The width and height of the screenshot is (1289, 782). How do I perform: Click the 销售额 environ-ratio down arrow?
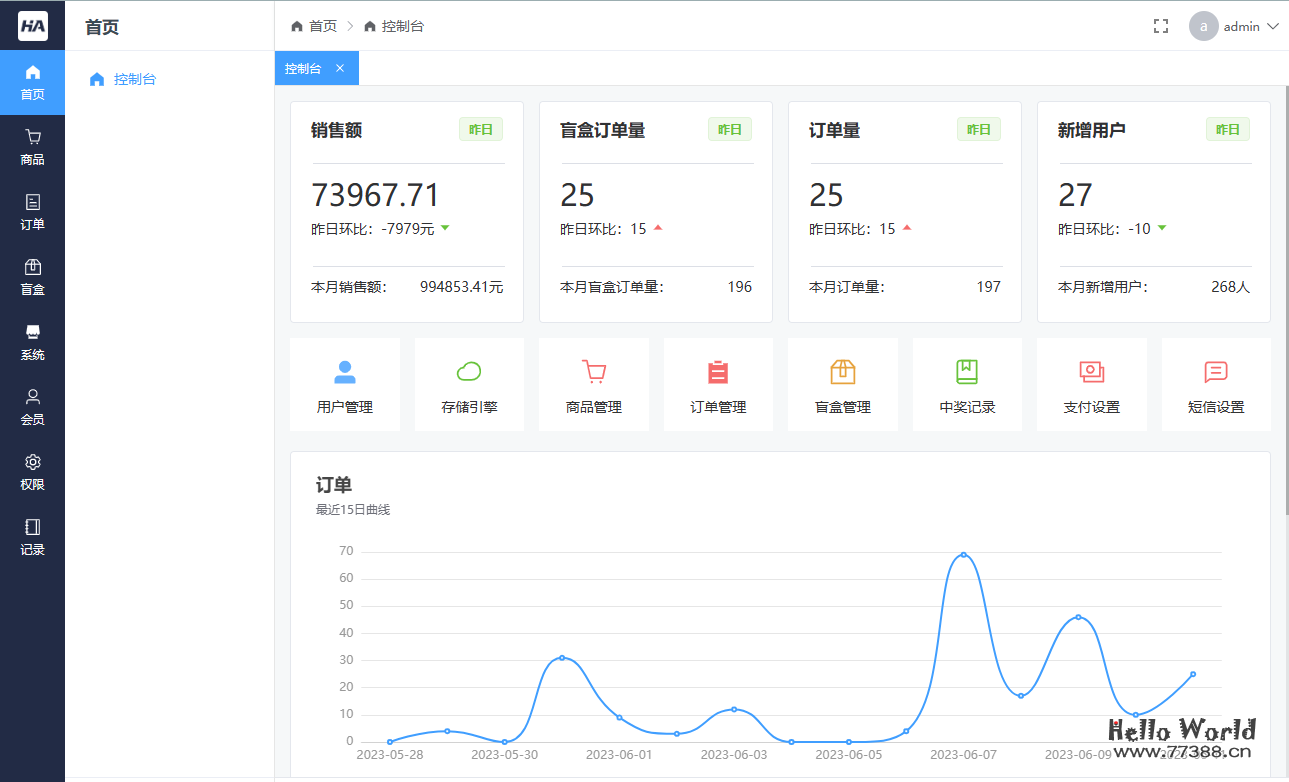445,228
